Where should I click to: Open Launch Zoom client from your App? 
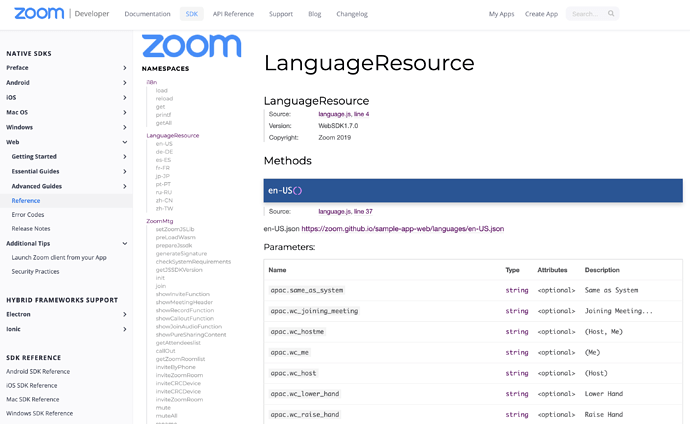coord(59,258)
